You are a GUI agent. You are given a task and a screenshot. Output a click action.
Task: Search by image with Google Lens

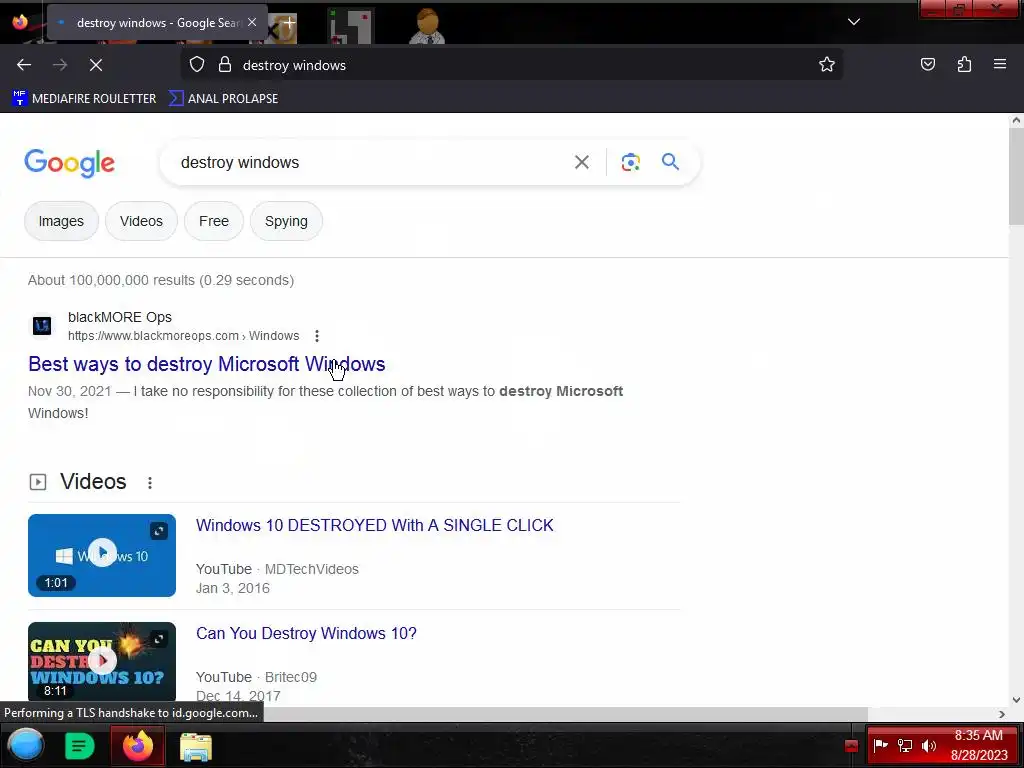tap(630, 162)
